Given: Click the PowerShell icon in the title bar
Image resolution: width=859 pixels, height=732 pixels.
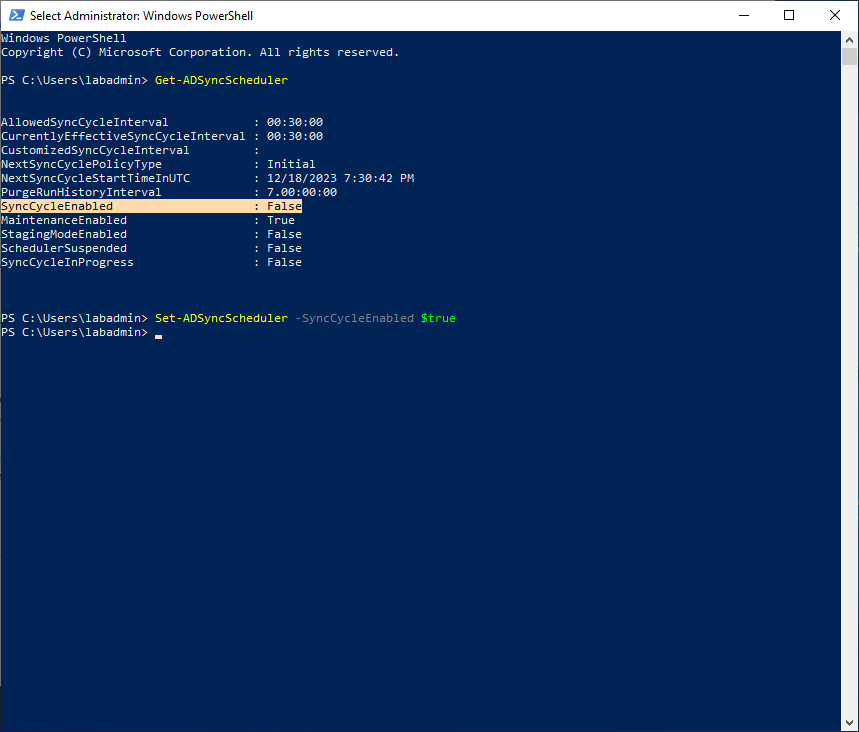Looking at the screenshot, I should point(15,15).
